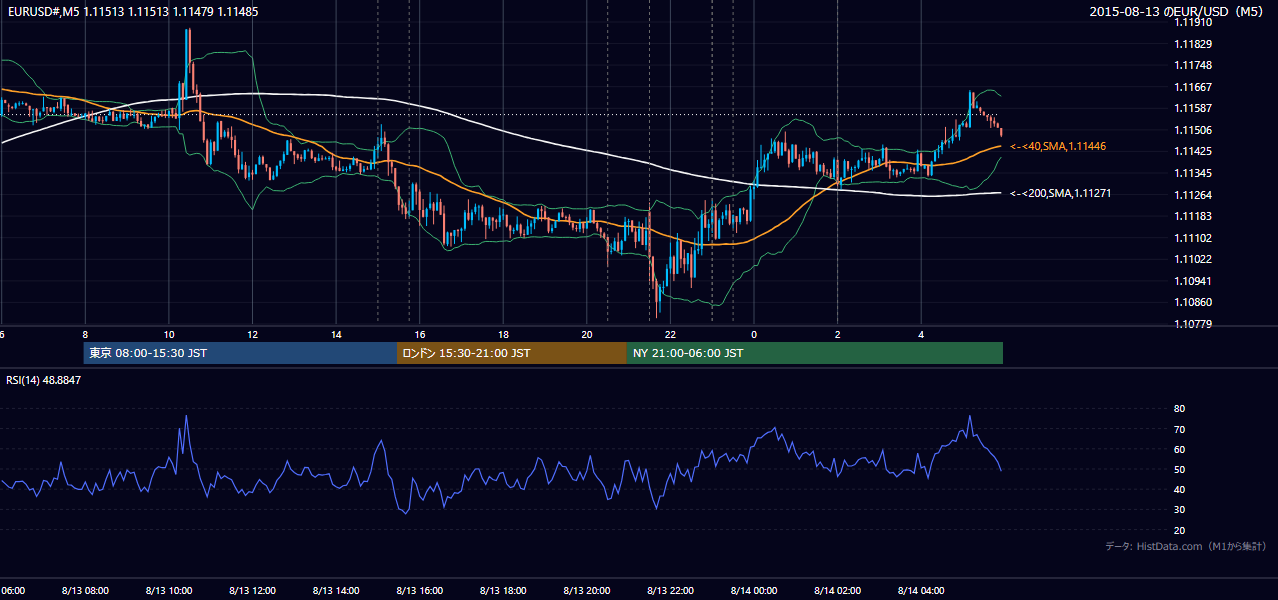Click hour label 14 under price chart
1278x600 pixels.
(x=336, y=335)
